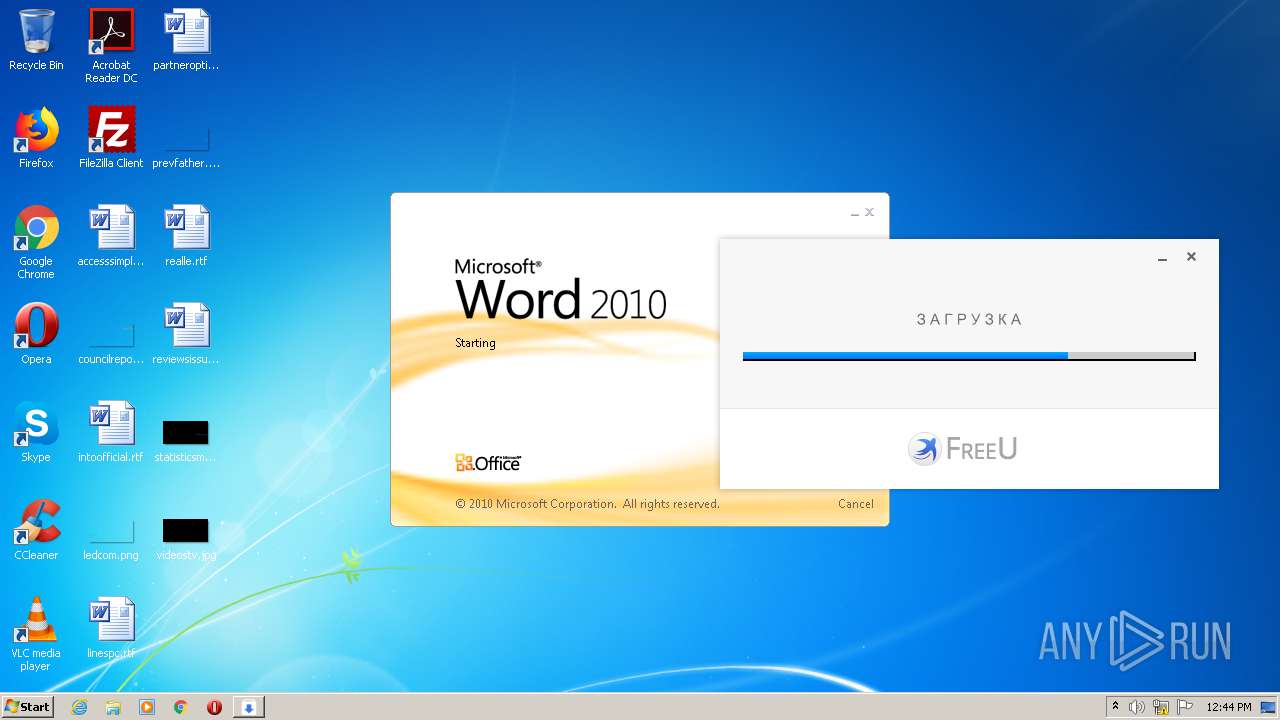
Task: Select the prevfather file on desktop
Action: pyautogui.click(x=186, y=148)
